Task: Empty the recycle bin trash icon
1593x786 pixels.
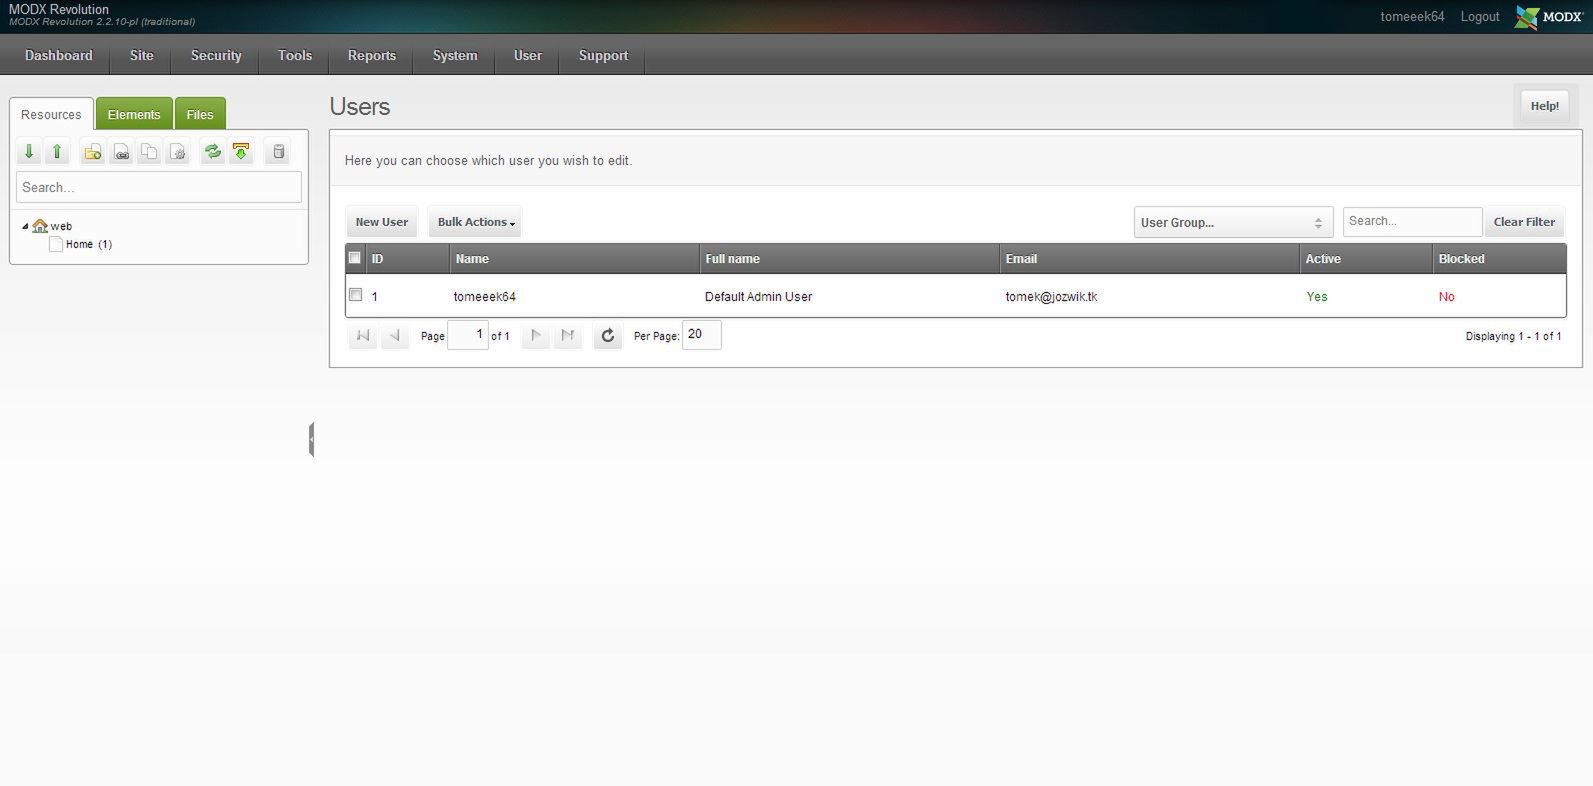Action: coord(279,152)
